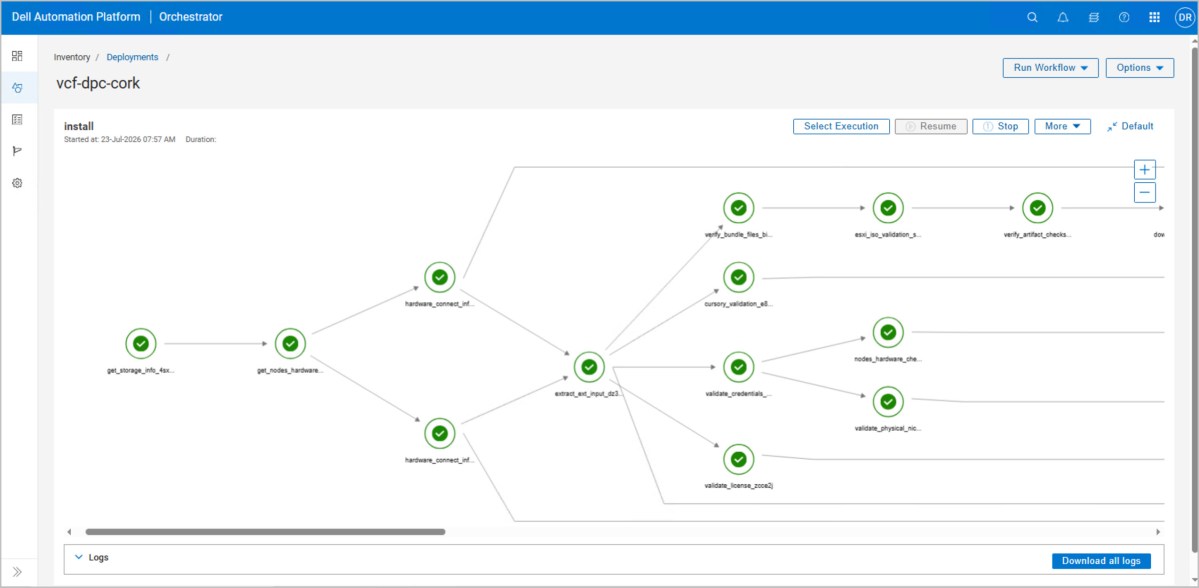
Task: Open the DR user avatar menu
Action: coord(1184,18)
